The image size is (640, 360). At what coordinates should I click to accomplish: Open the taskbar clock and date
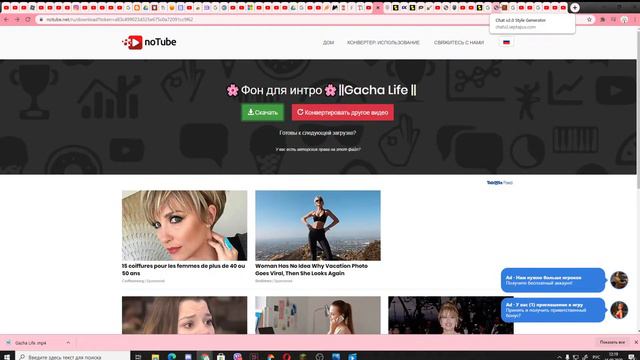[613, 356]
